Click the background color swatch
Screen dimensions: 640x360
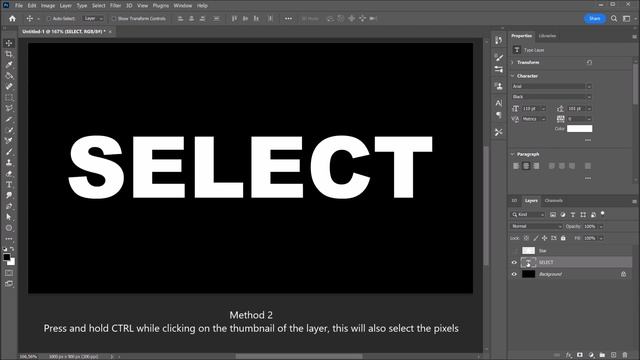(x=12, y=262)
